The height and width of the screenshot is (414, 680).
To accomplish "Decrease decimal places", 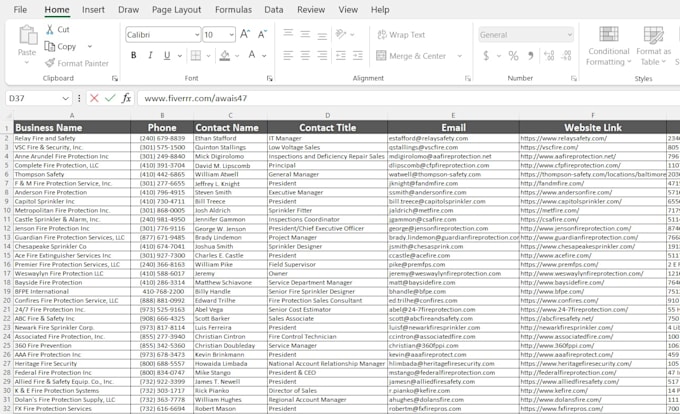I will (x=566, y=56).
